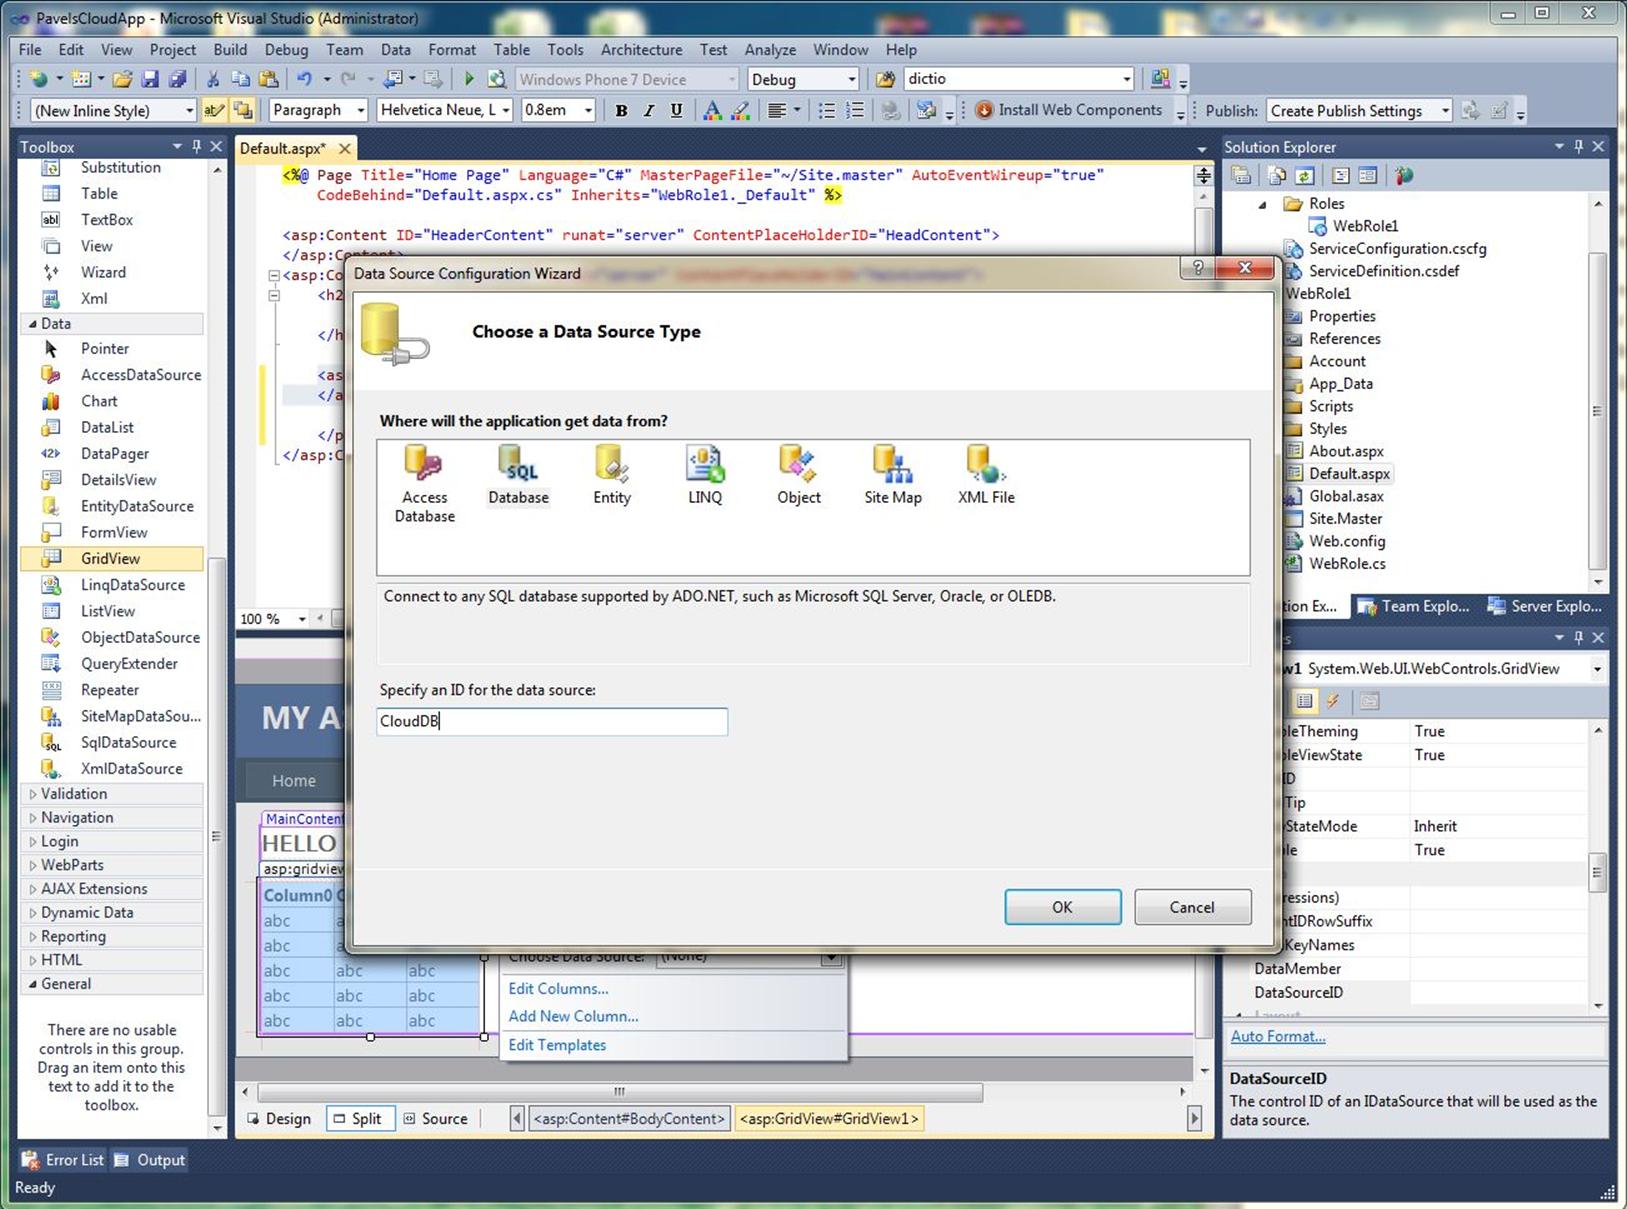
Task: Collapse the Data group in Toolbox
Action: click(x=32, y=324)
